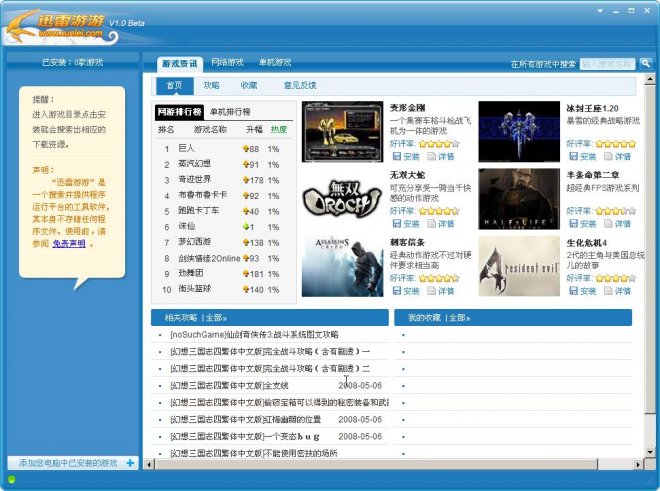Click star rating of 冰封王座1.20
This screenshot has height=491, width=660.
coord(616,144)
